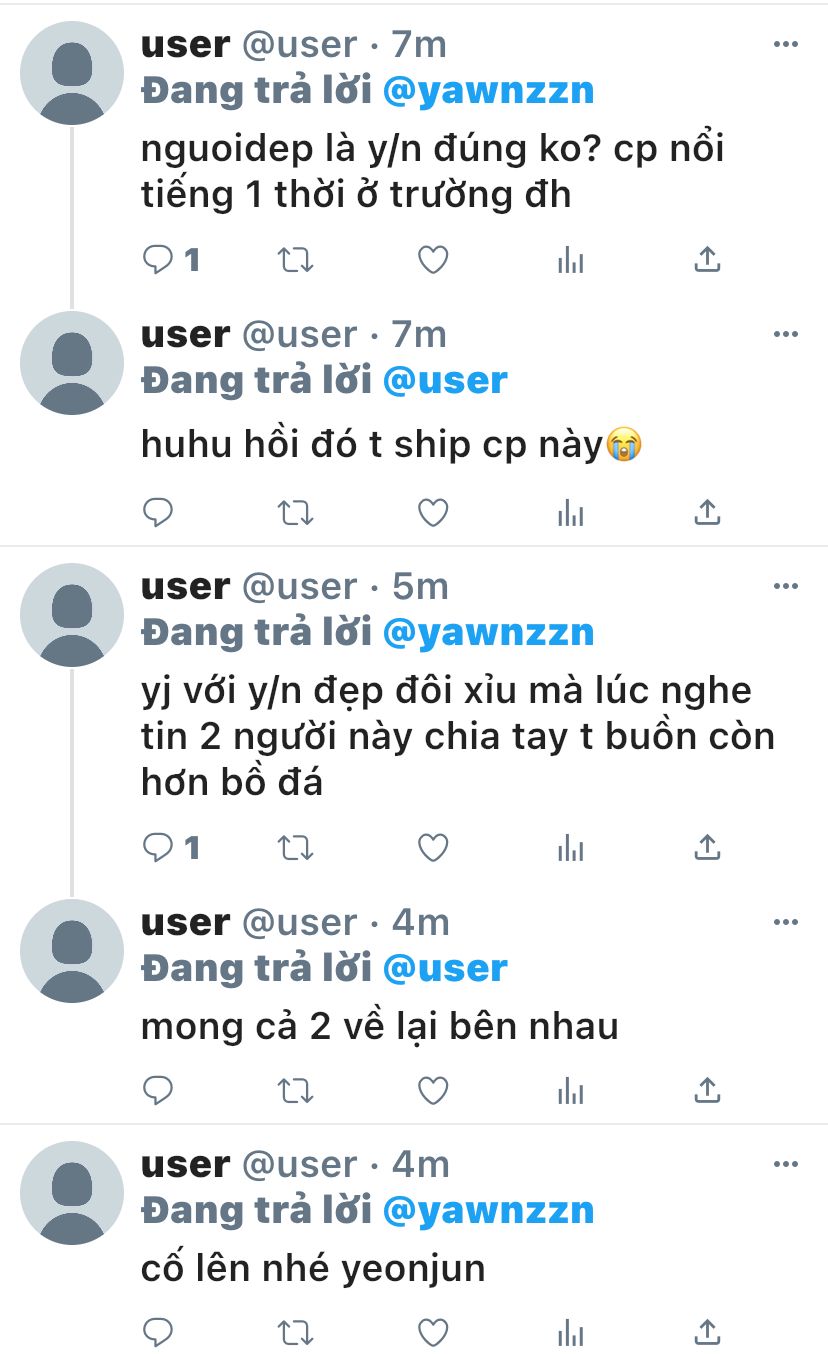Share the 'huhu hồi đó t ship' tweet
Screen dimensions: 828x1354
point(707,513)
